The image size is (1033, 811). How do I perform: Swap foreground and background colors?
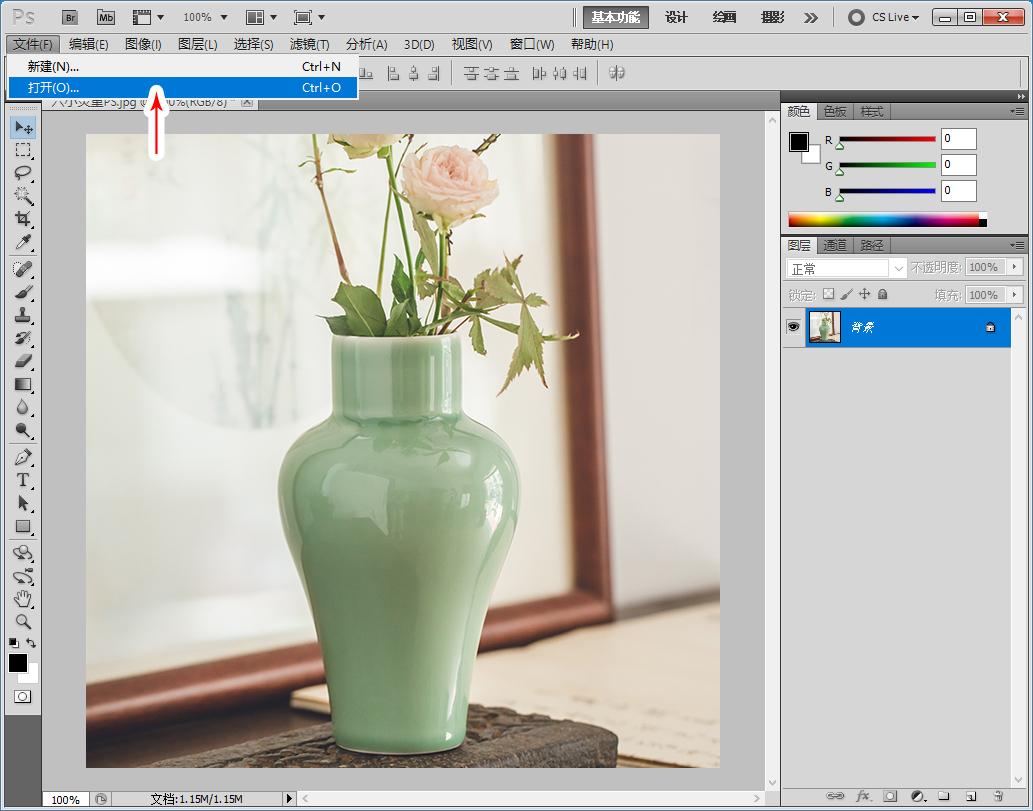(x=31, y=642)
